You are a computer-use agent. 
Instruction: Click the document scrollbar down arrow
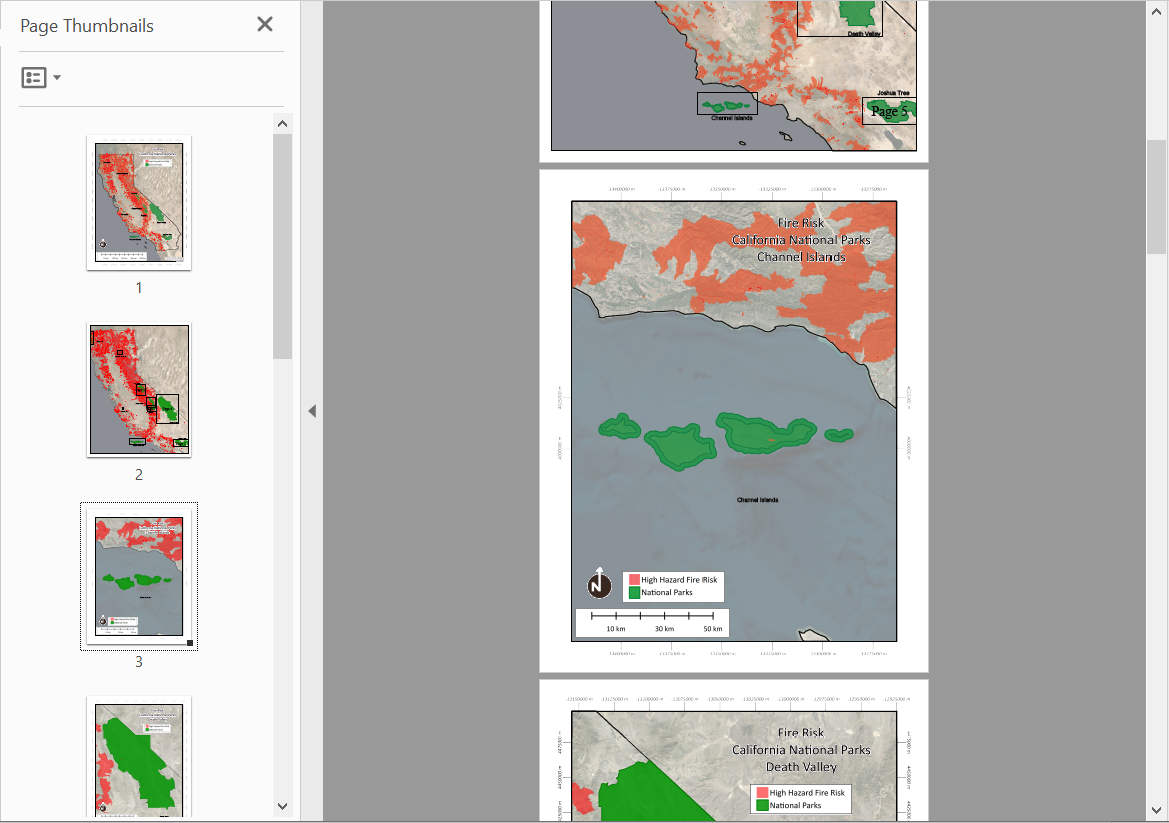pos(1156,810)
